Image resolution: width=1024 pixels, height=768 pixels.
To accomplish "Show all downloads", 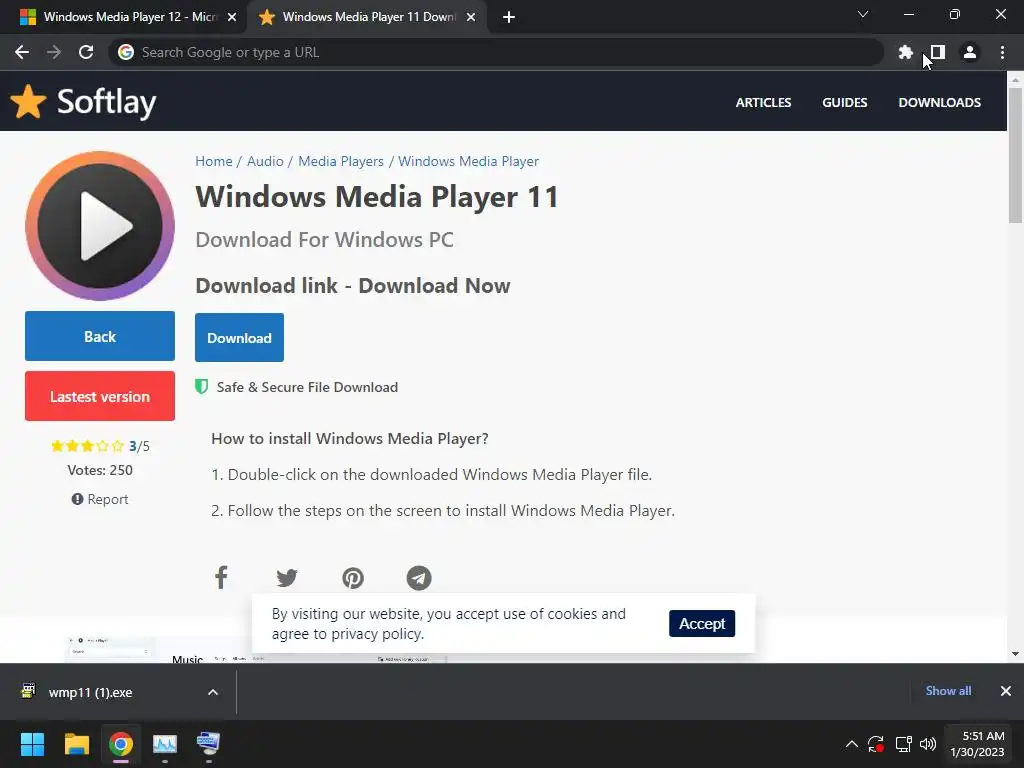I will (948, 691).
